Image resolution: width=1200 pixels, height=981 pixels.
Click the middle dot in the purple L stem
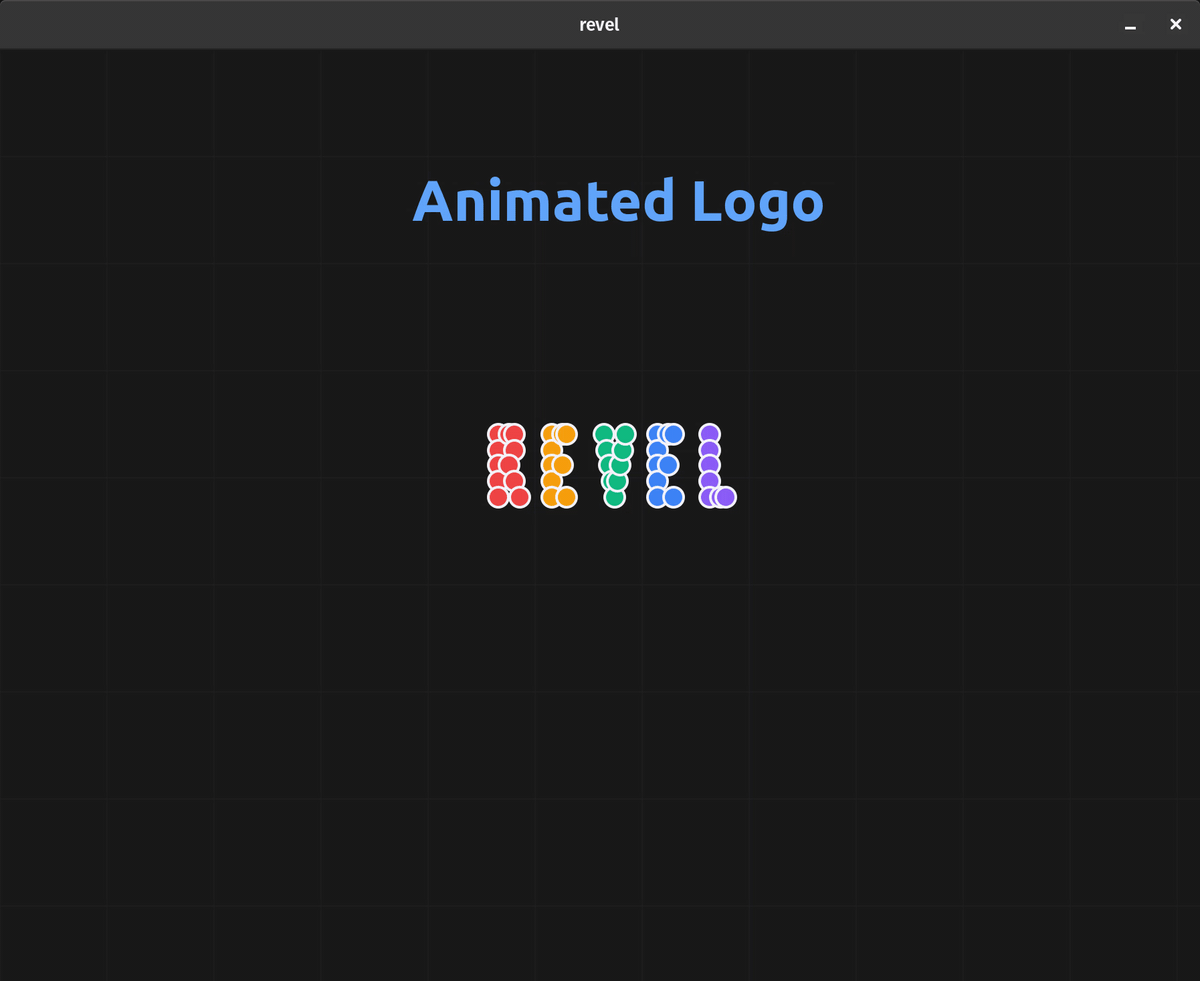[x=709, y=465]
